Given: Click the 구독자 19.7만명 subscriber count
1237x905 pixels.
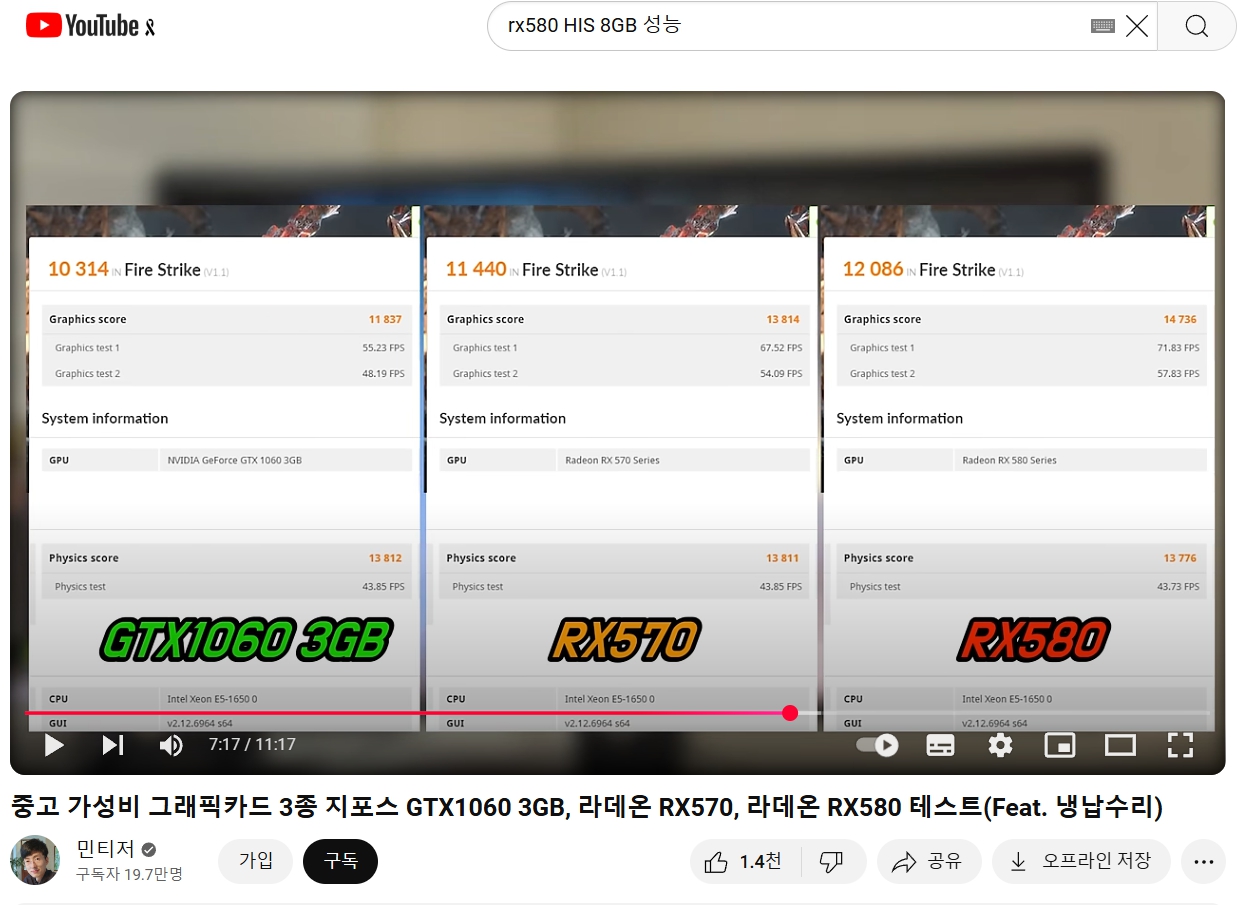Looking at the screenshot, I should pos(129,874).
